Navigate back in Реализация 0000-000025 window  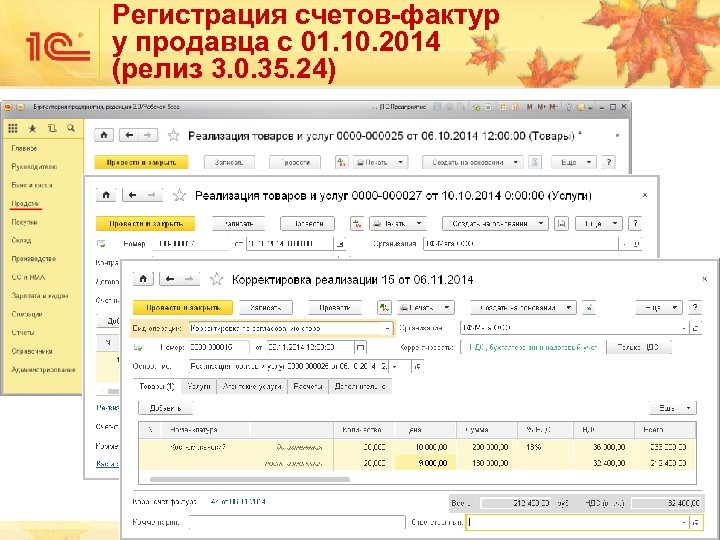click(x=129, y=135)
